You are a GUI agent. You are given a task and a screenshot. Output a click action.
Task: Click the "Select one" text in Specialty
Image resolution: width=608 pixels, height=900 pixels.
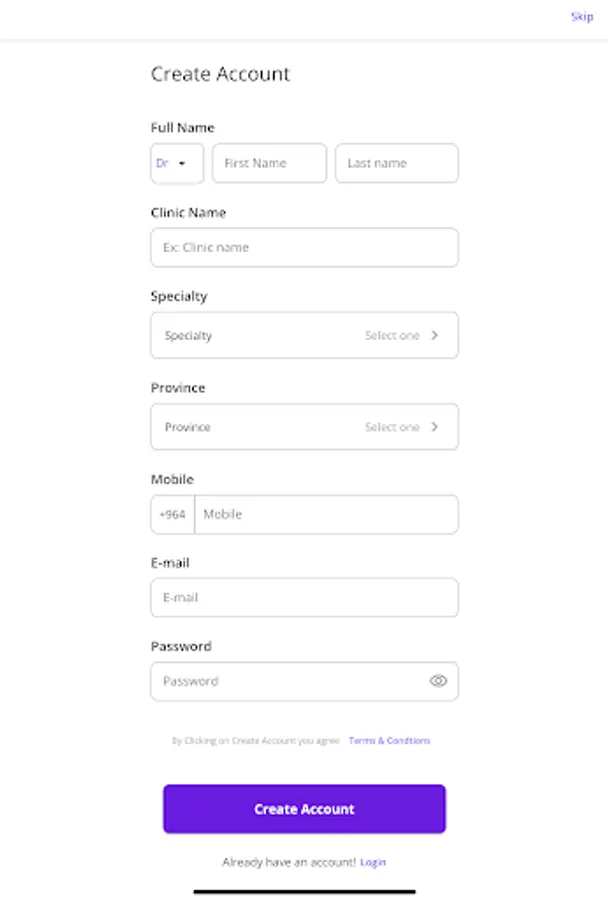tap(392, 336)
